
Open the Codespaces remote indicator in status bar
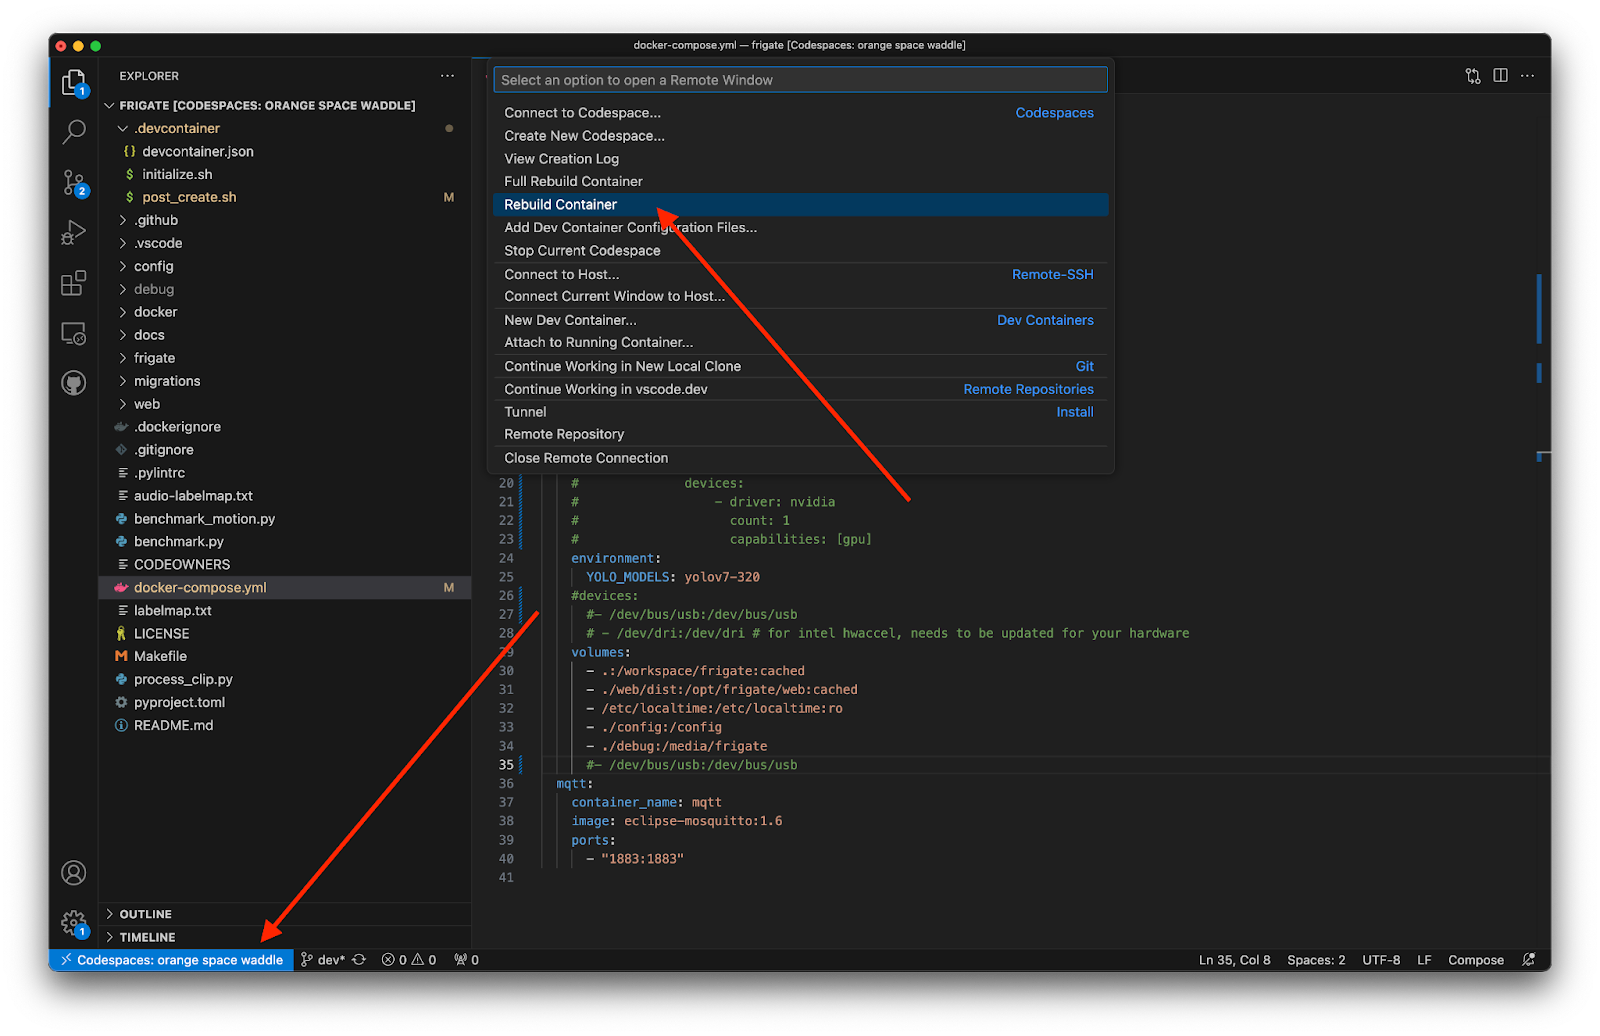[171, 960]
